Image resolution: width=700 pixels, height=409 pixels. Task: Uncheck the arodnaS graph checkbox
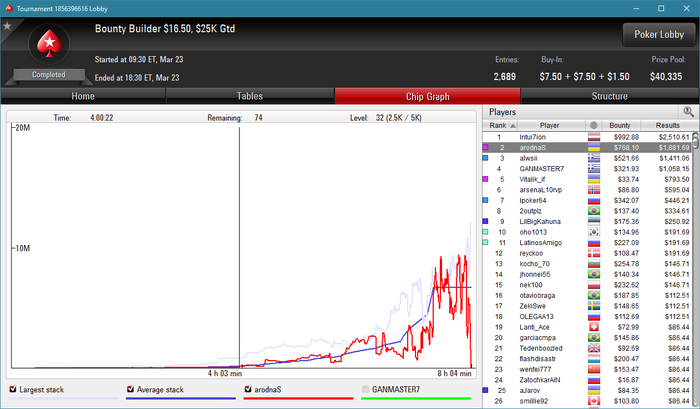coord(248,389)
